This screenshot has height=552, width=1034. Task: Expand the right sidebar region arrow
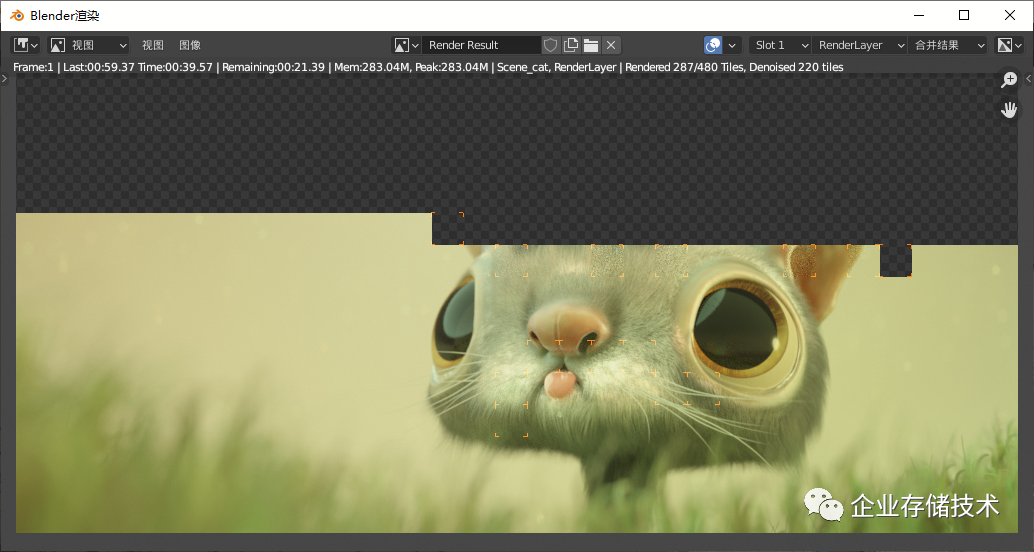tap(1029, 78)
